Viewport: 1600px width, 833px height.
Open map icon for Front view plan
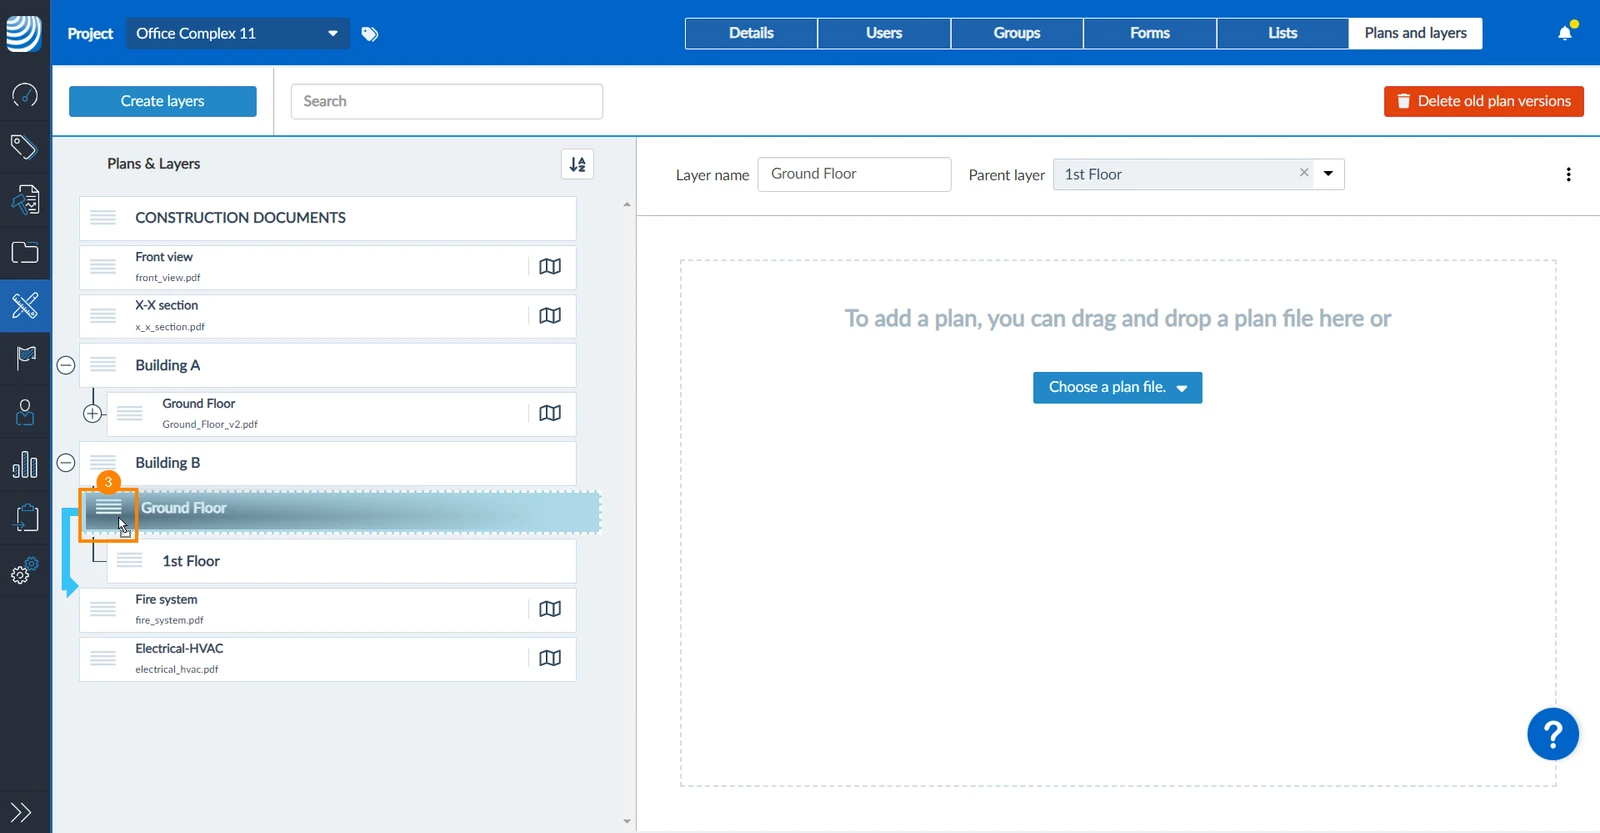pyautogui.click(x=550, y=267)
